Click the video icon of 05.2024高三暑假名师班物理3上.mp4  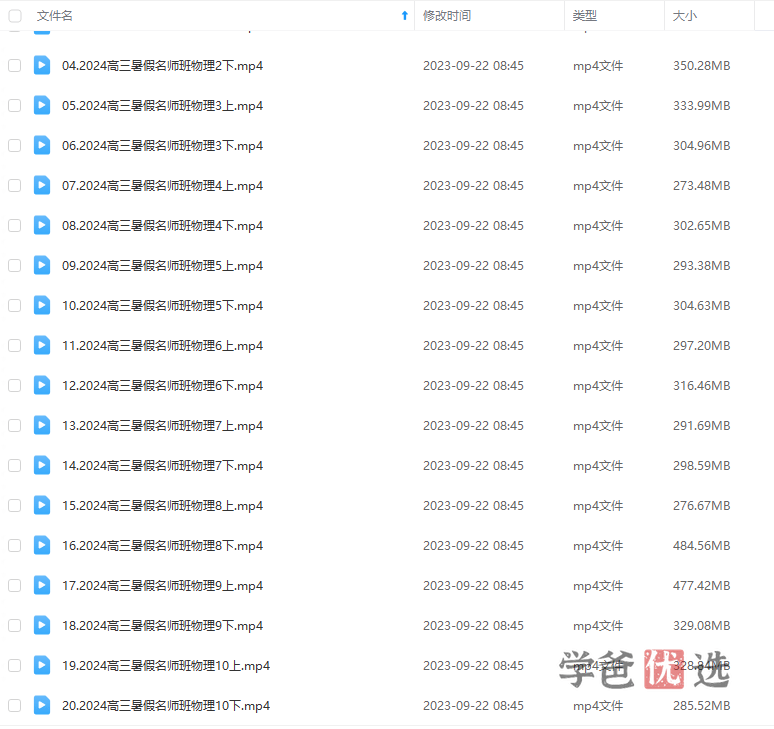tap(42, 105)
